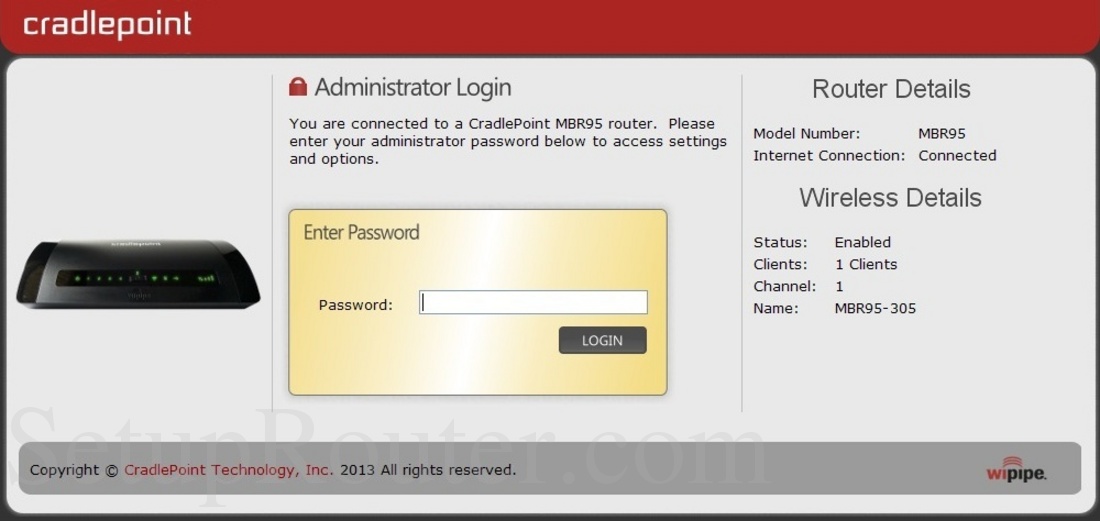The width and height of the screenshot is (1100, 521).
Task: Click the 'Model Number:' label
Action: (806, 134)
